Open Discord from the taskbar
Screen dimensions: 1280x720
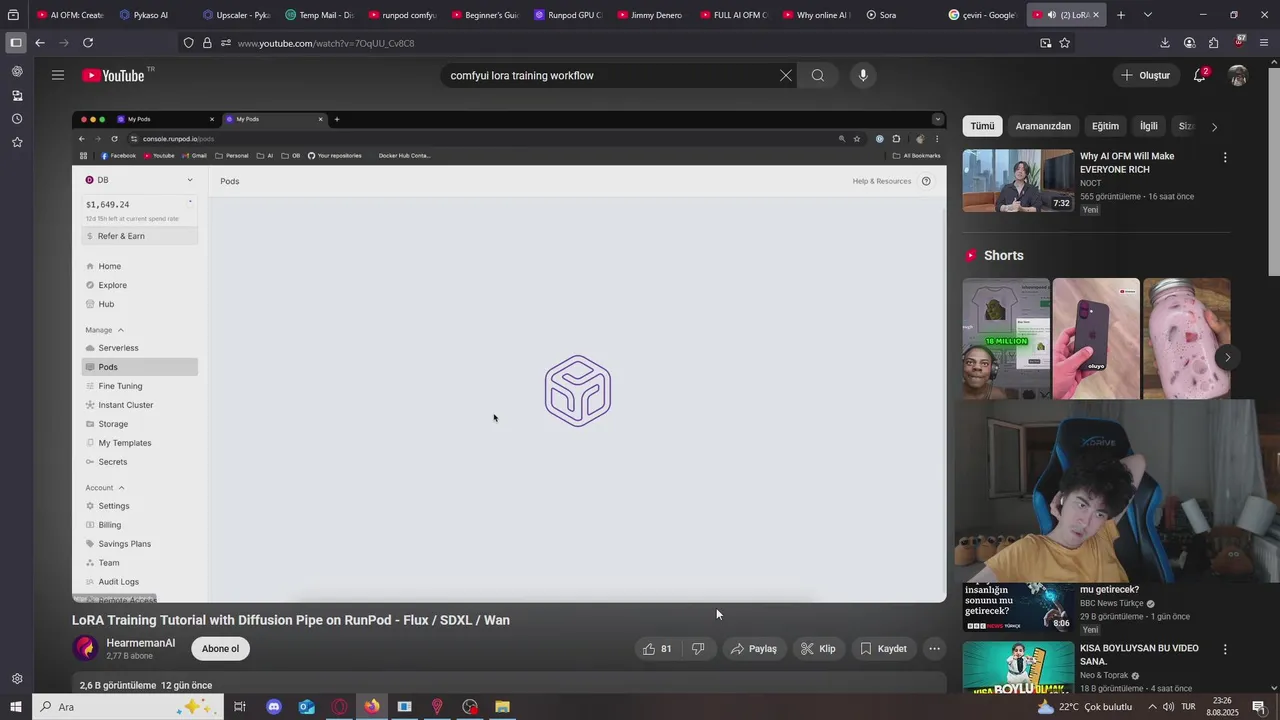pyautogui.click(x=274, y=707)
